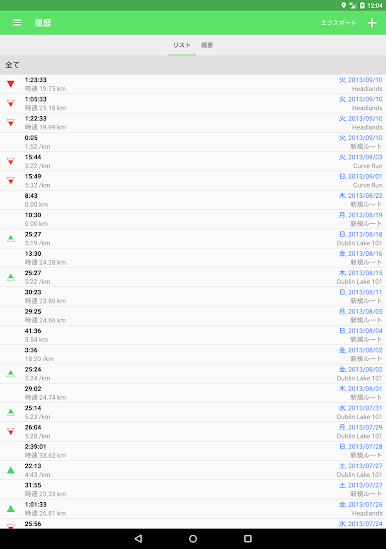Open the 29:25 activity entry
The image size is (386, 549).
click(193, 315)
